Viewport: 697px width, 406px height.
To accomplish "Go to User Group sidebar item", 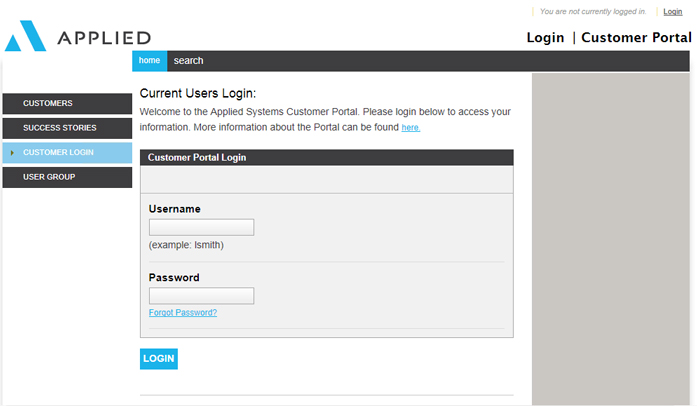I will pyautogui.click(x=67, y=177).
